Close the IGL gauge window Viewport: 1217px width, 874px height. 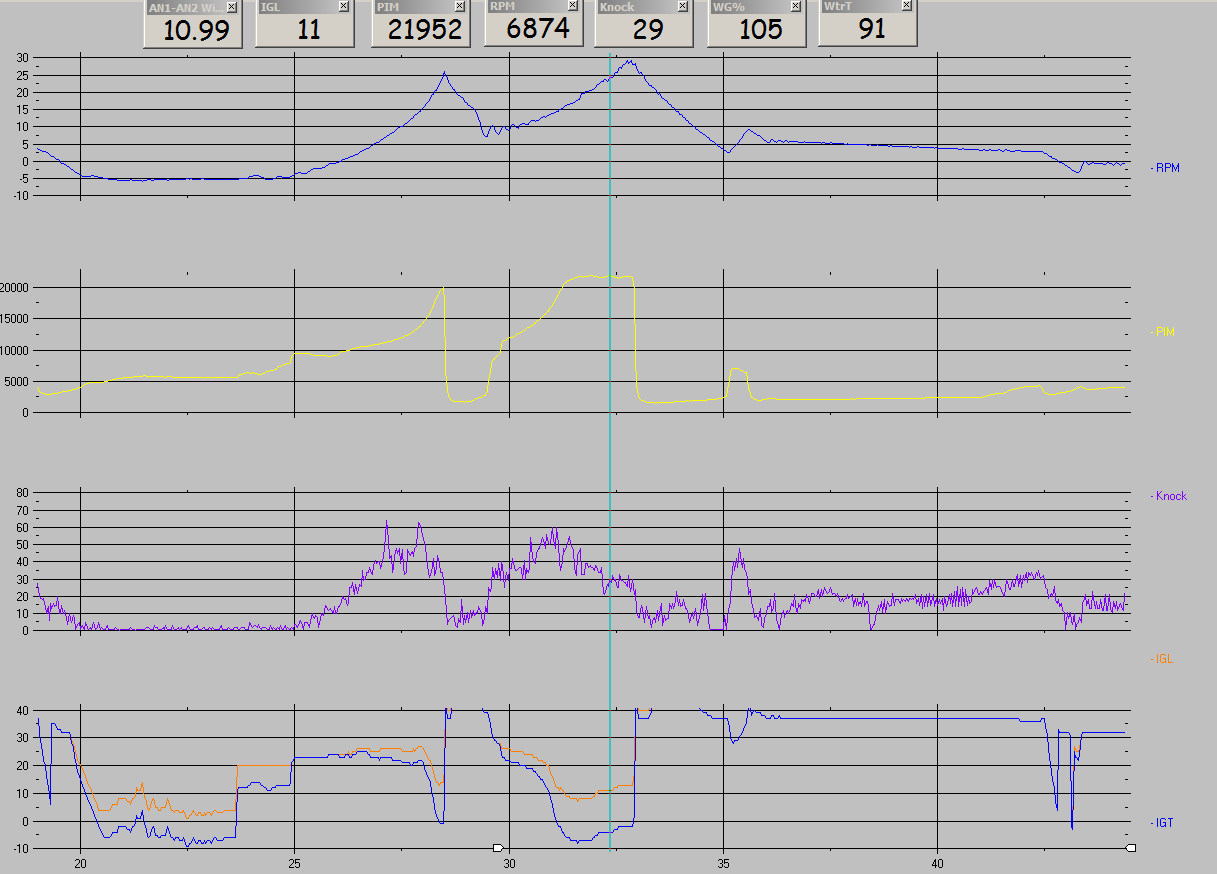[344, 7]
